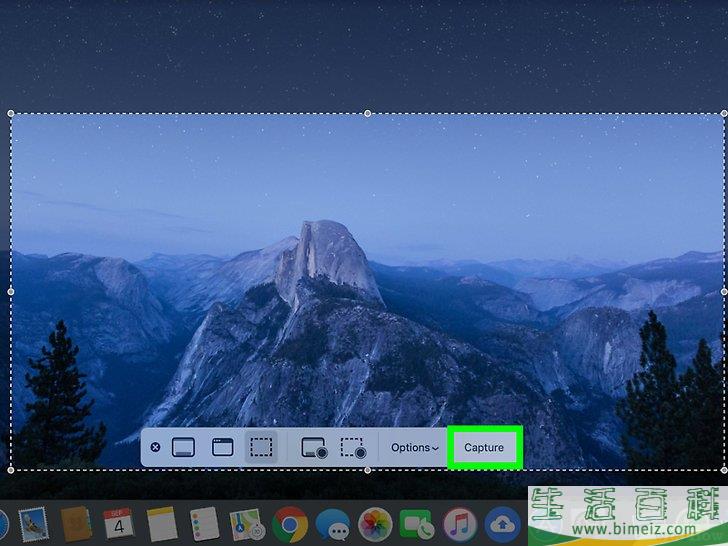
Task: Close the screenshot toolbar
Action: click(155, 447)
